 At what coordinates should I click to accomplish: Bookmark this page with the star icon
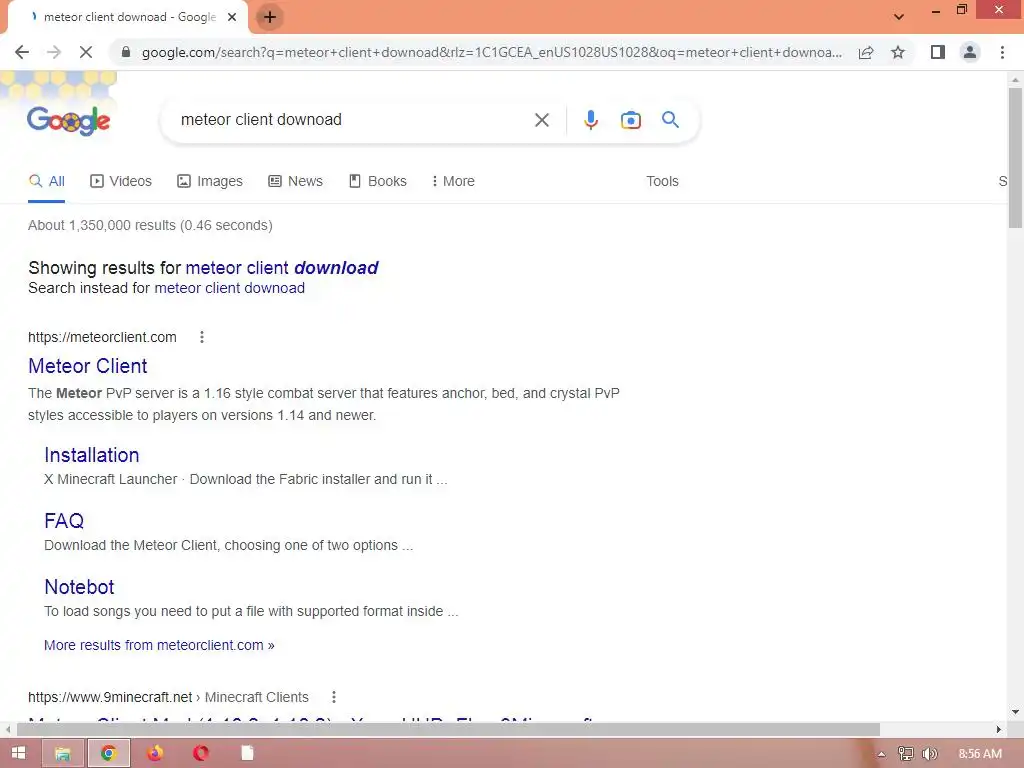click(x=898, y=52)
